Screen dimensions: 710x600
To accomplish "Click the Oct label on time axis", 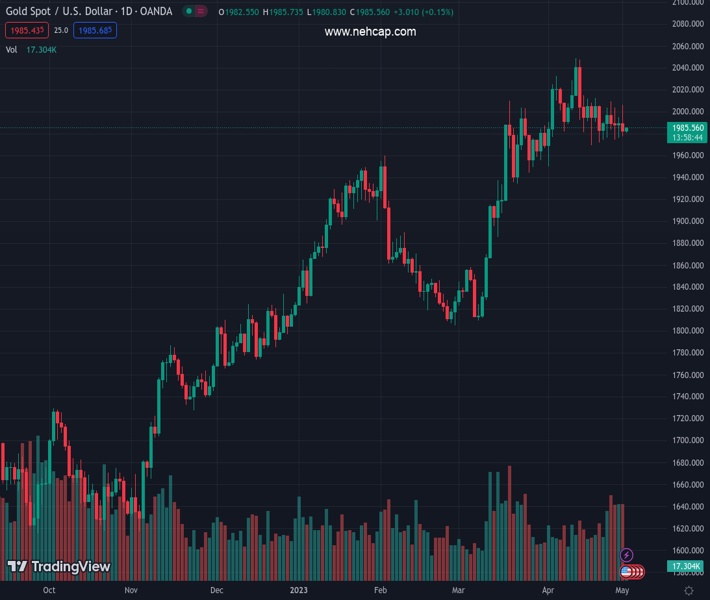I will tap(49, 591).
